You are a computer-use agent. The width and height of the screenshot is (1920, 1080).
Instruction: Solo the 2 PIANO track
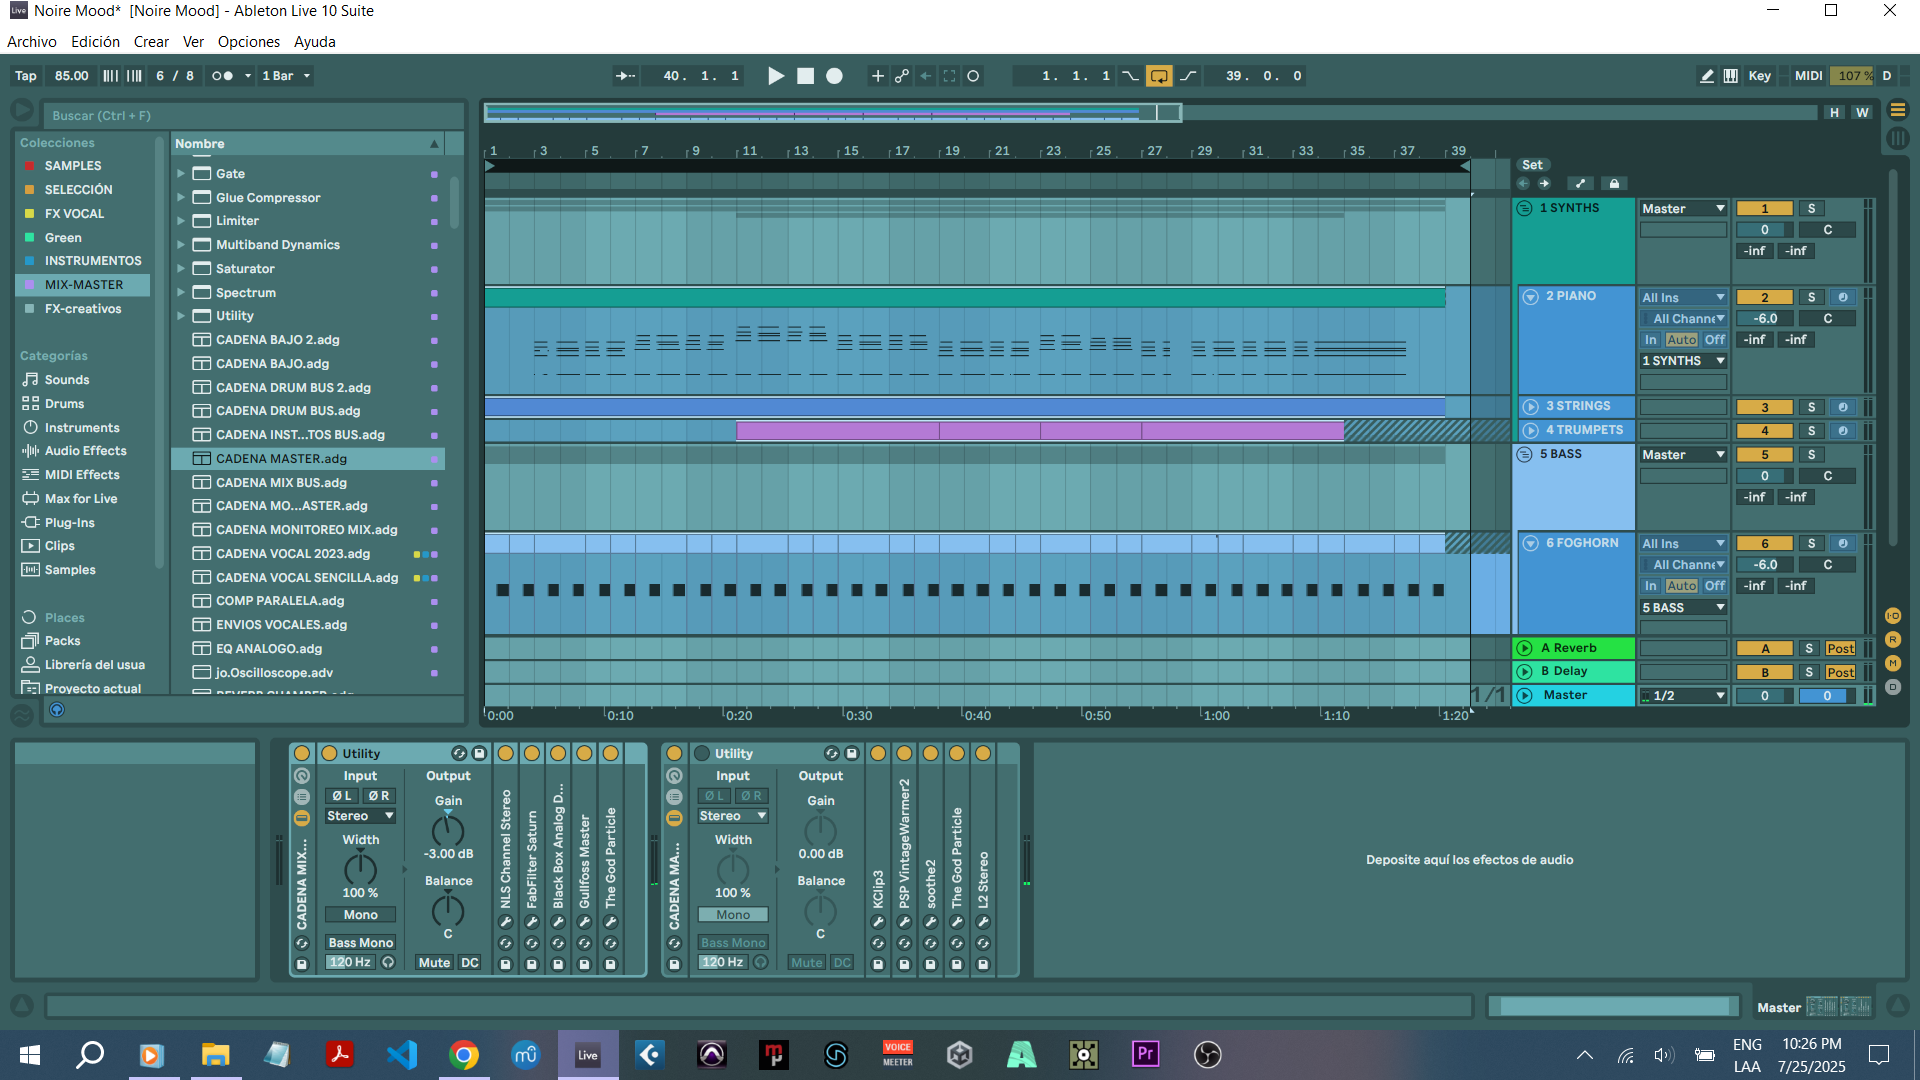[x=1811, y=297]
